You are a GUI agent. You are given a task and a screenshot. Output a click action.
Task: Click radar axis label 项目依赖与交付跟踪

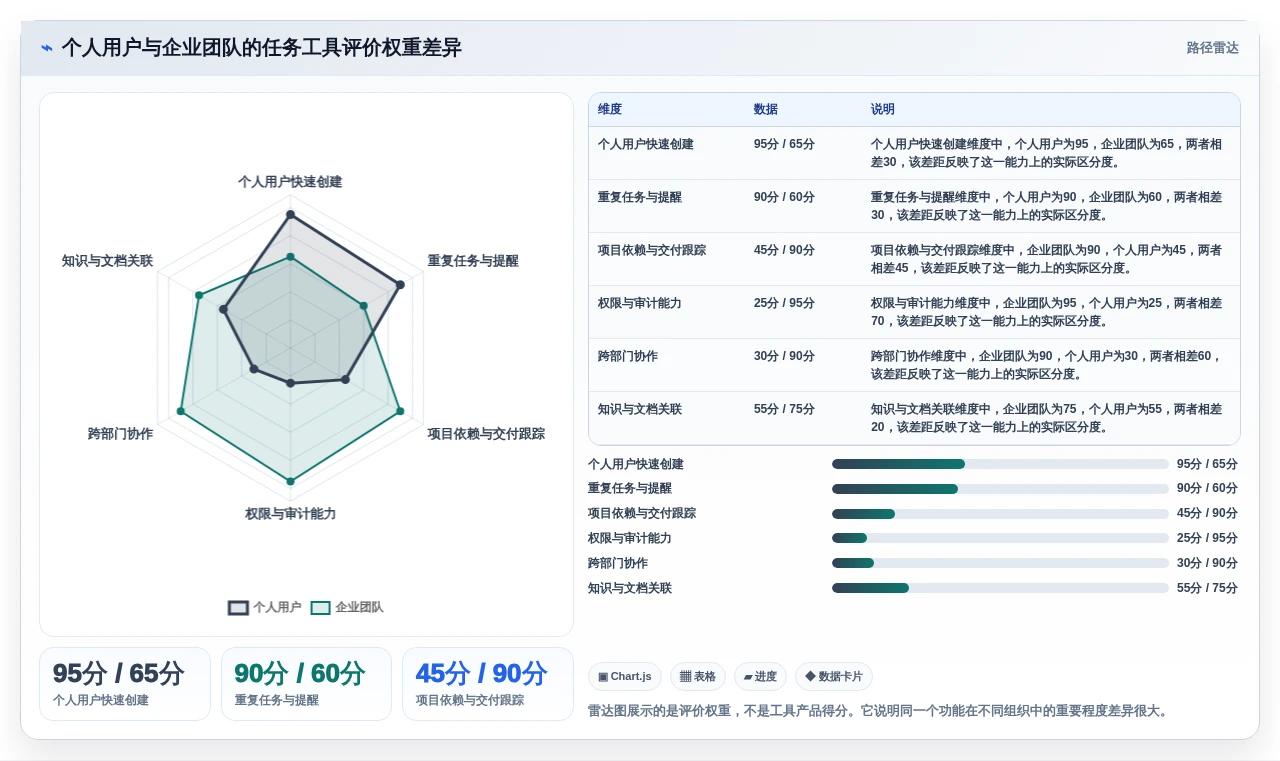(x=486, y=434)
